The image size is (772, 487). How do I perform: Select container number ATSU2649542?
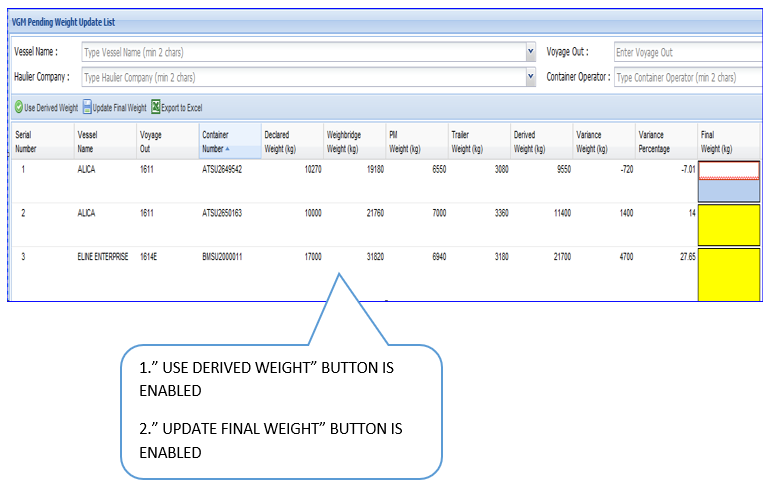coord(222,169)
